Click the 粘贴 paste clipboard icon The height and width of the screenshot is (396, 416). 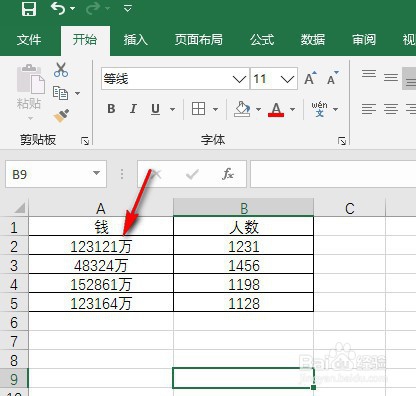(x=30, y=79)
